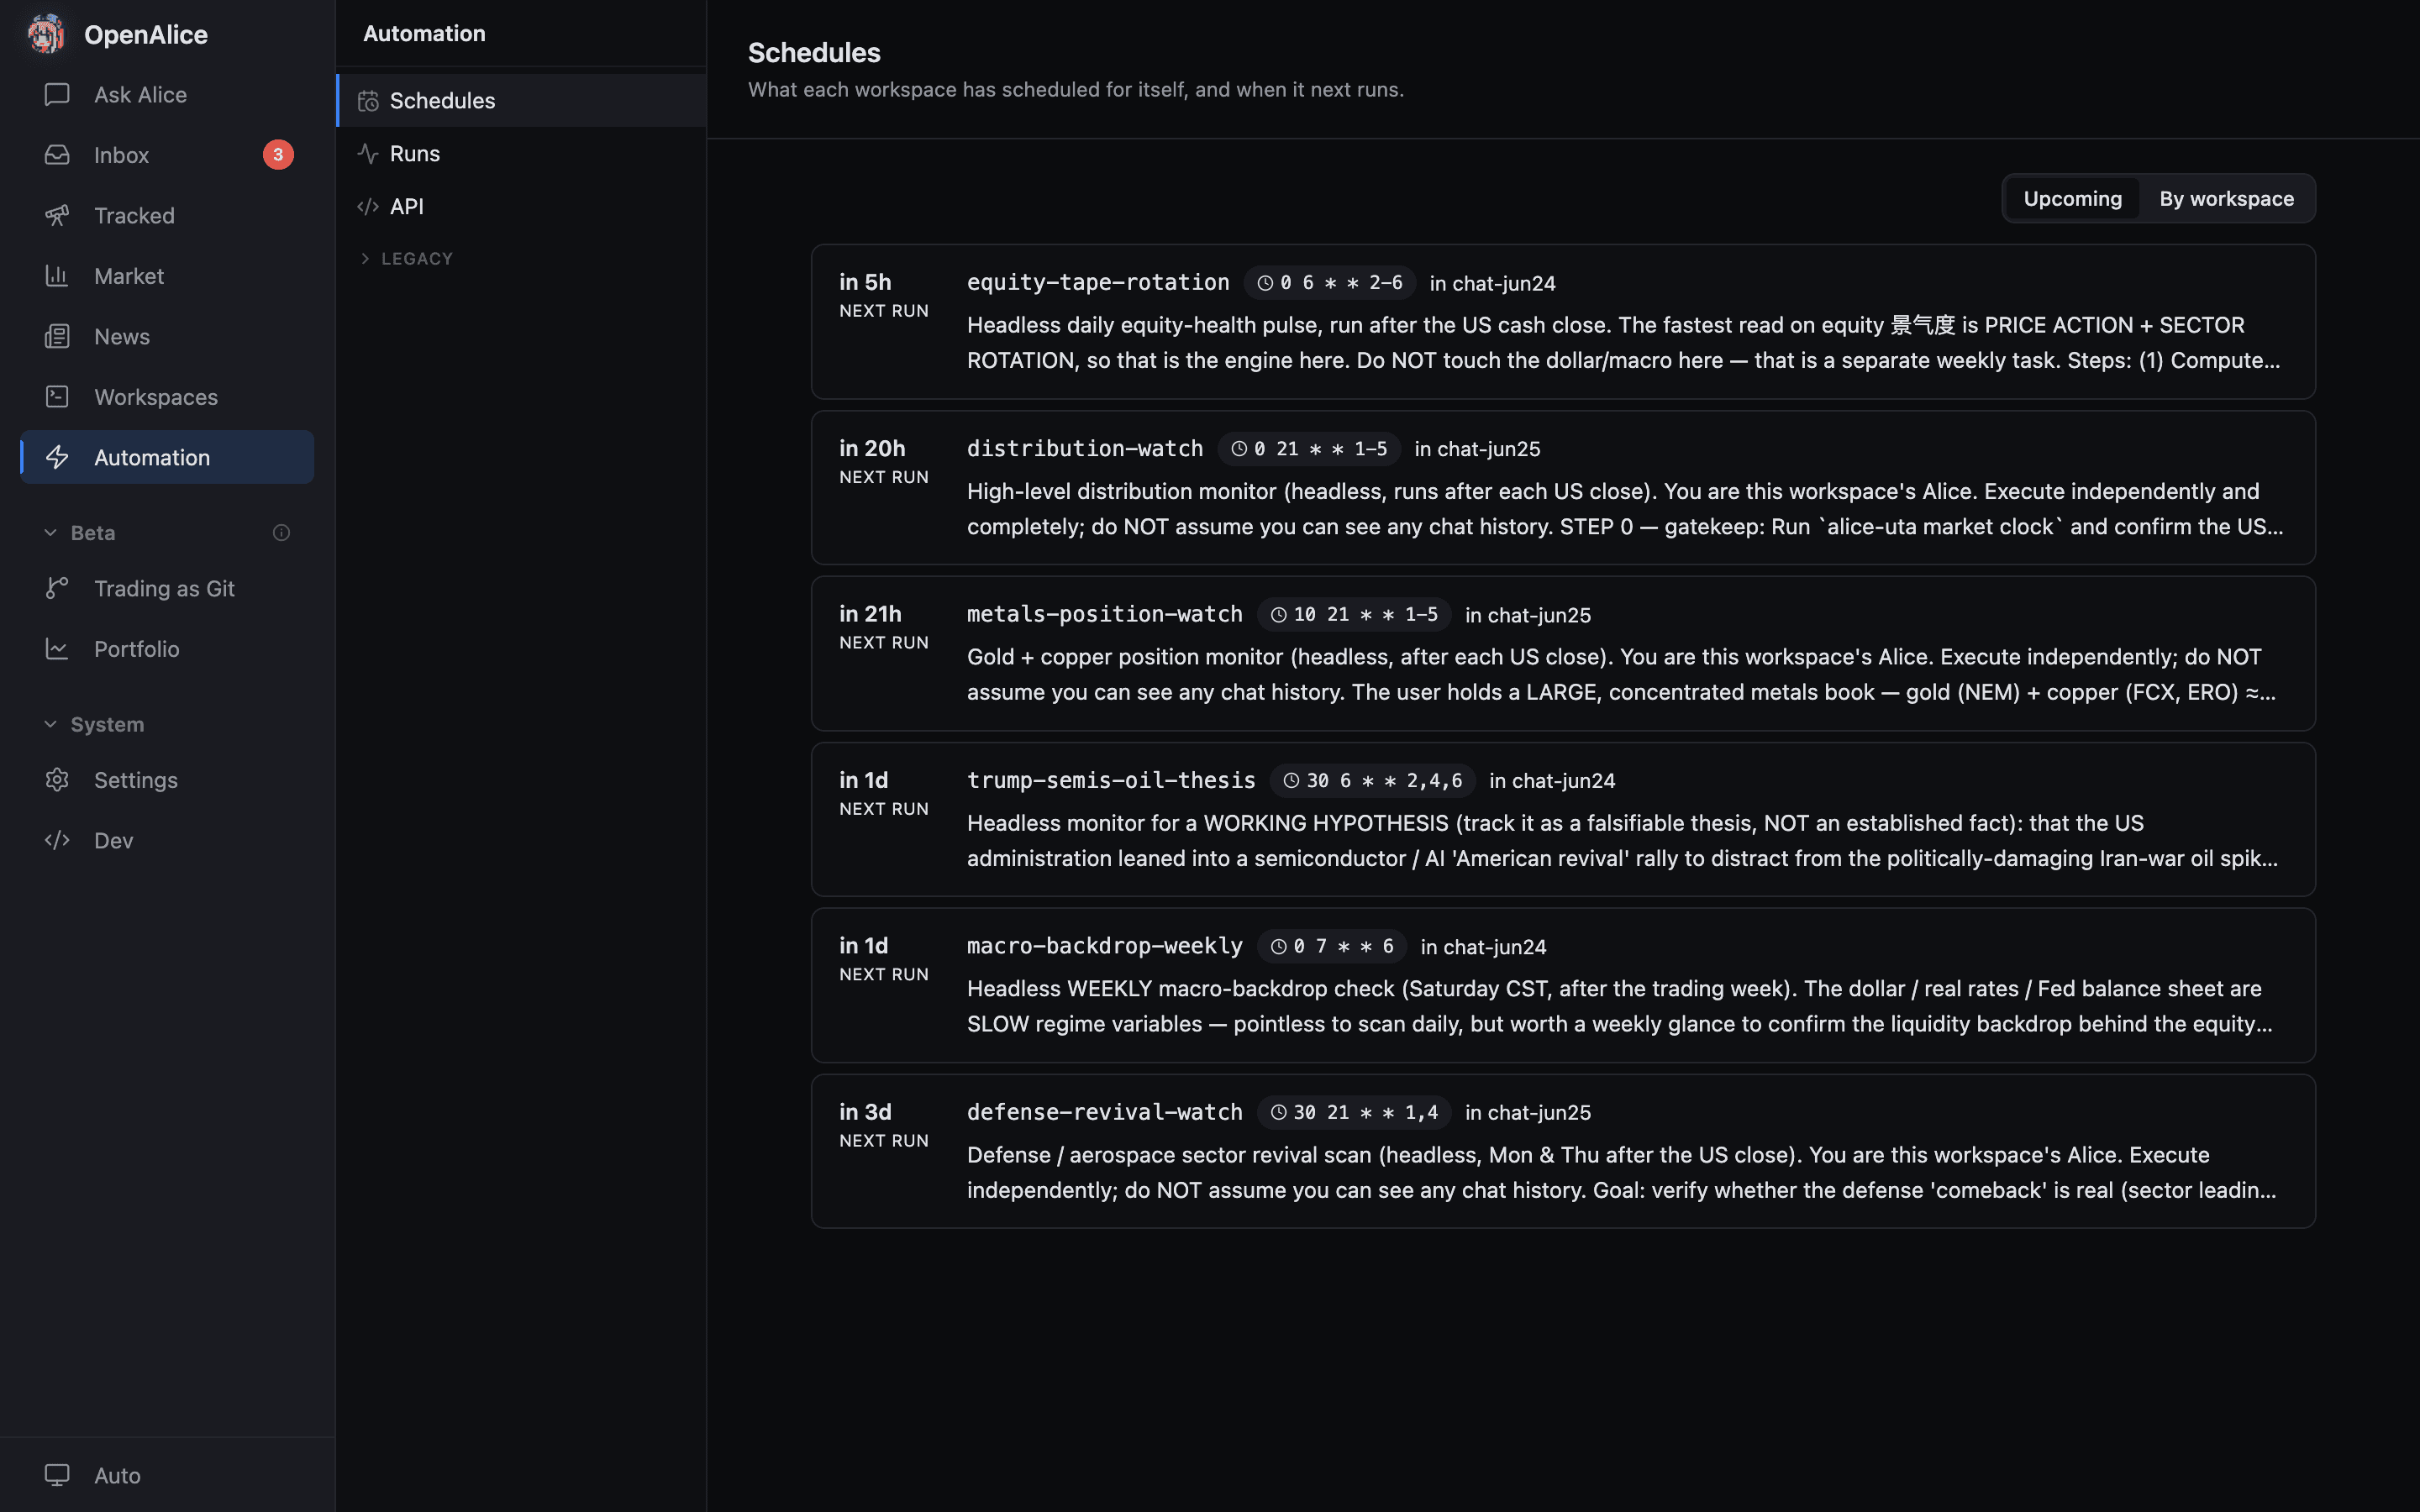Click the trump-semis-oil-thesis schedule name

[1111, 780]
